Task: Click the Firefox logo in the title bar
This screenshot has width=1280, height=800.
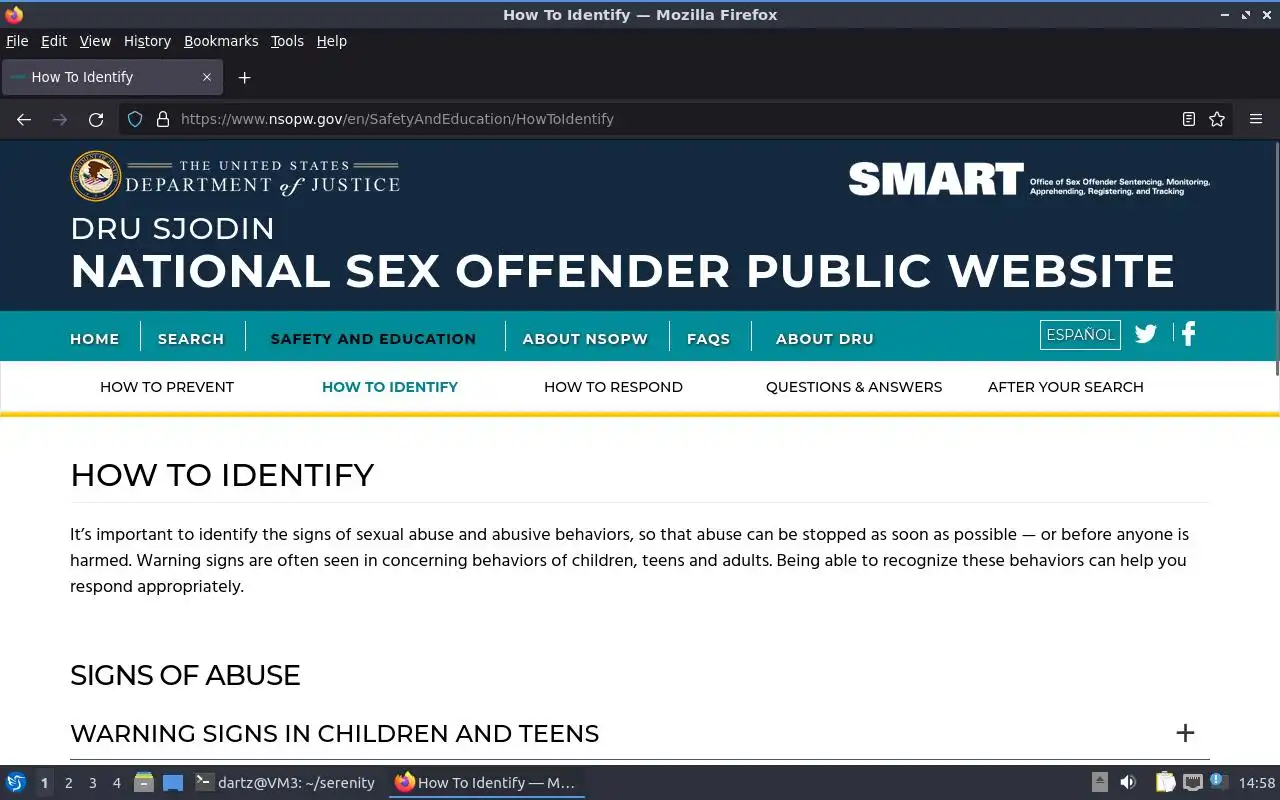Action: [14, 15]
